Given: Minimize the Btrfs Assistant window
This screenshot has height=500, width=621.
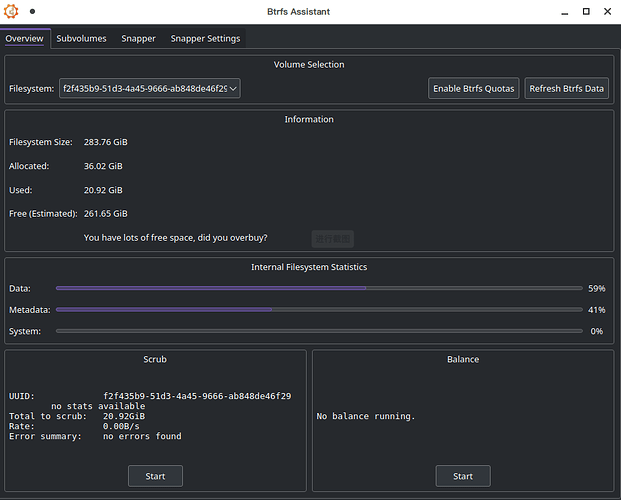Looking at the screenshot, I should 565,11.
